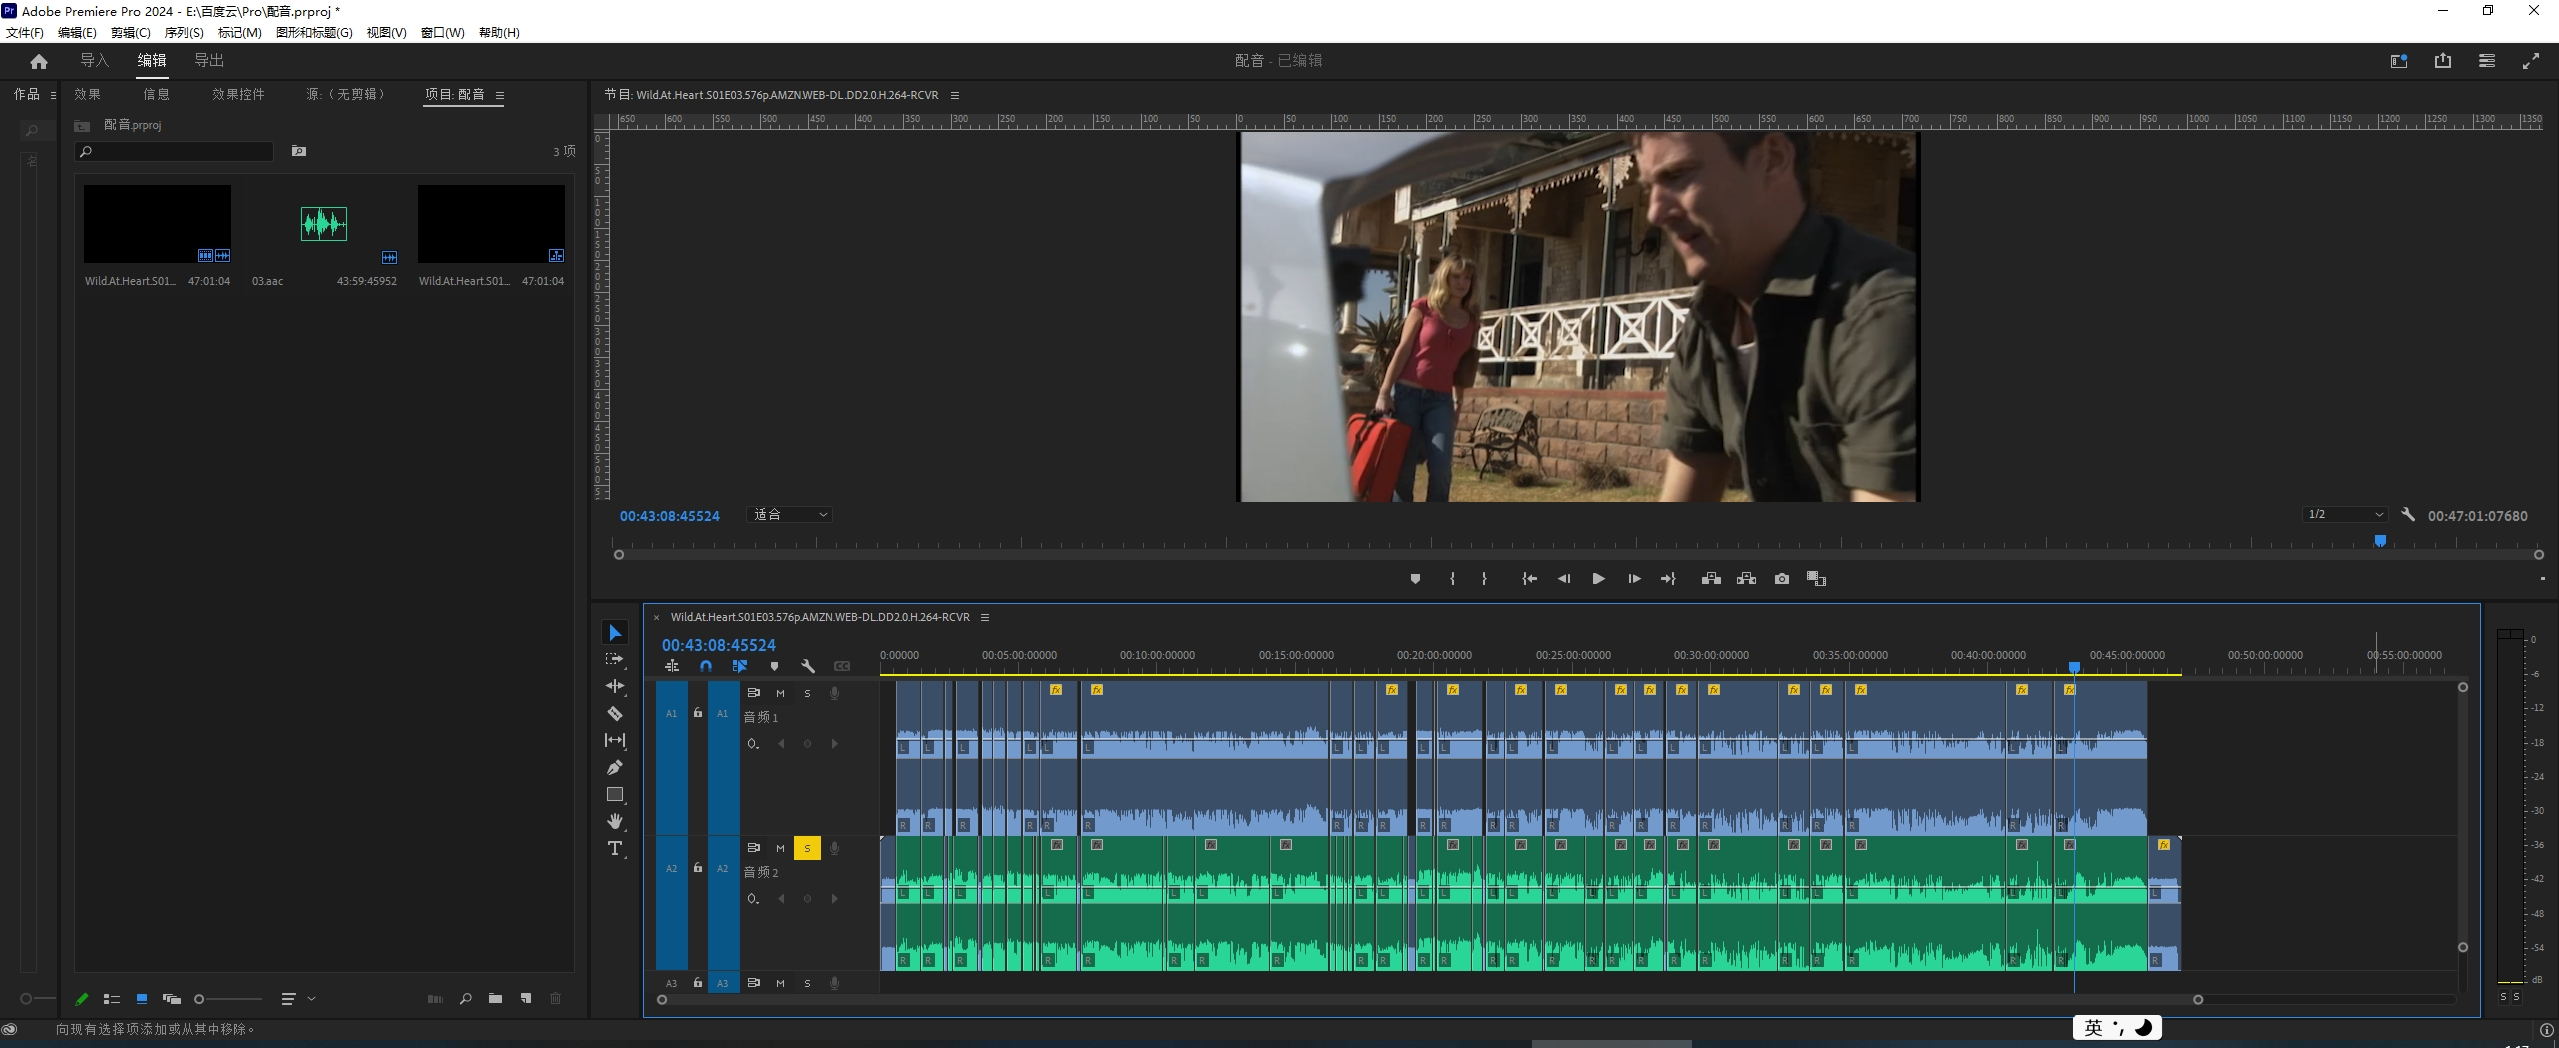
Task: Open the 序列(S) menu
Action: click(x=184, y=33)
